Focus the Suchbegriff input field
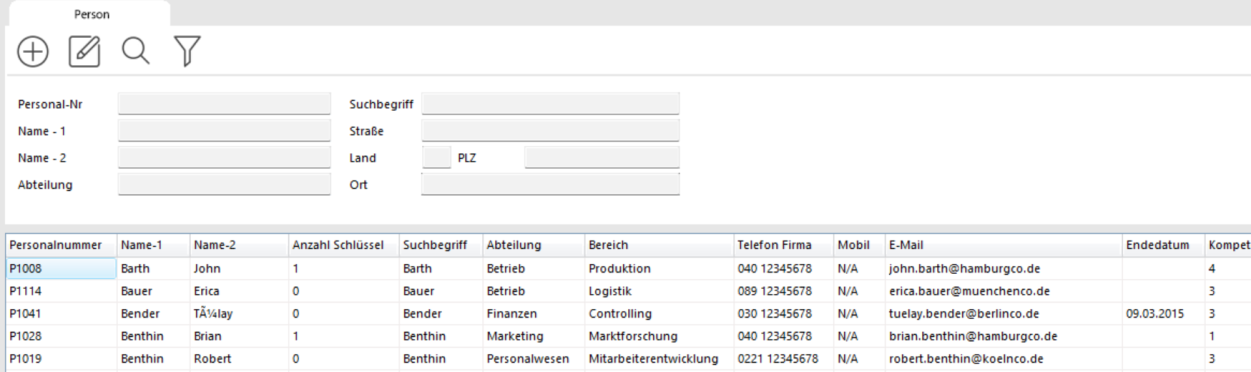1251x372 pixels. tap(550, 104)
